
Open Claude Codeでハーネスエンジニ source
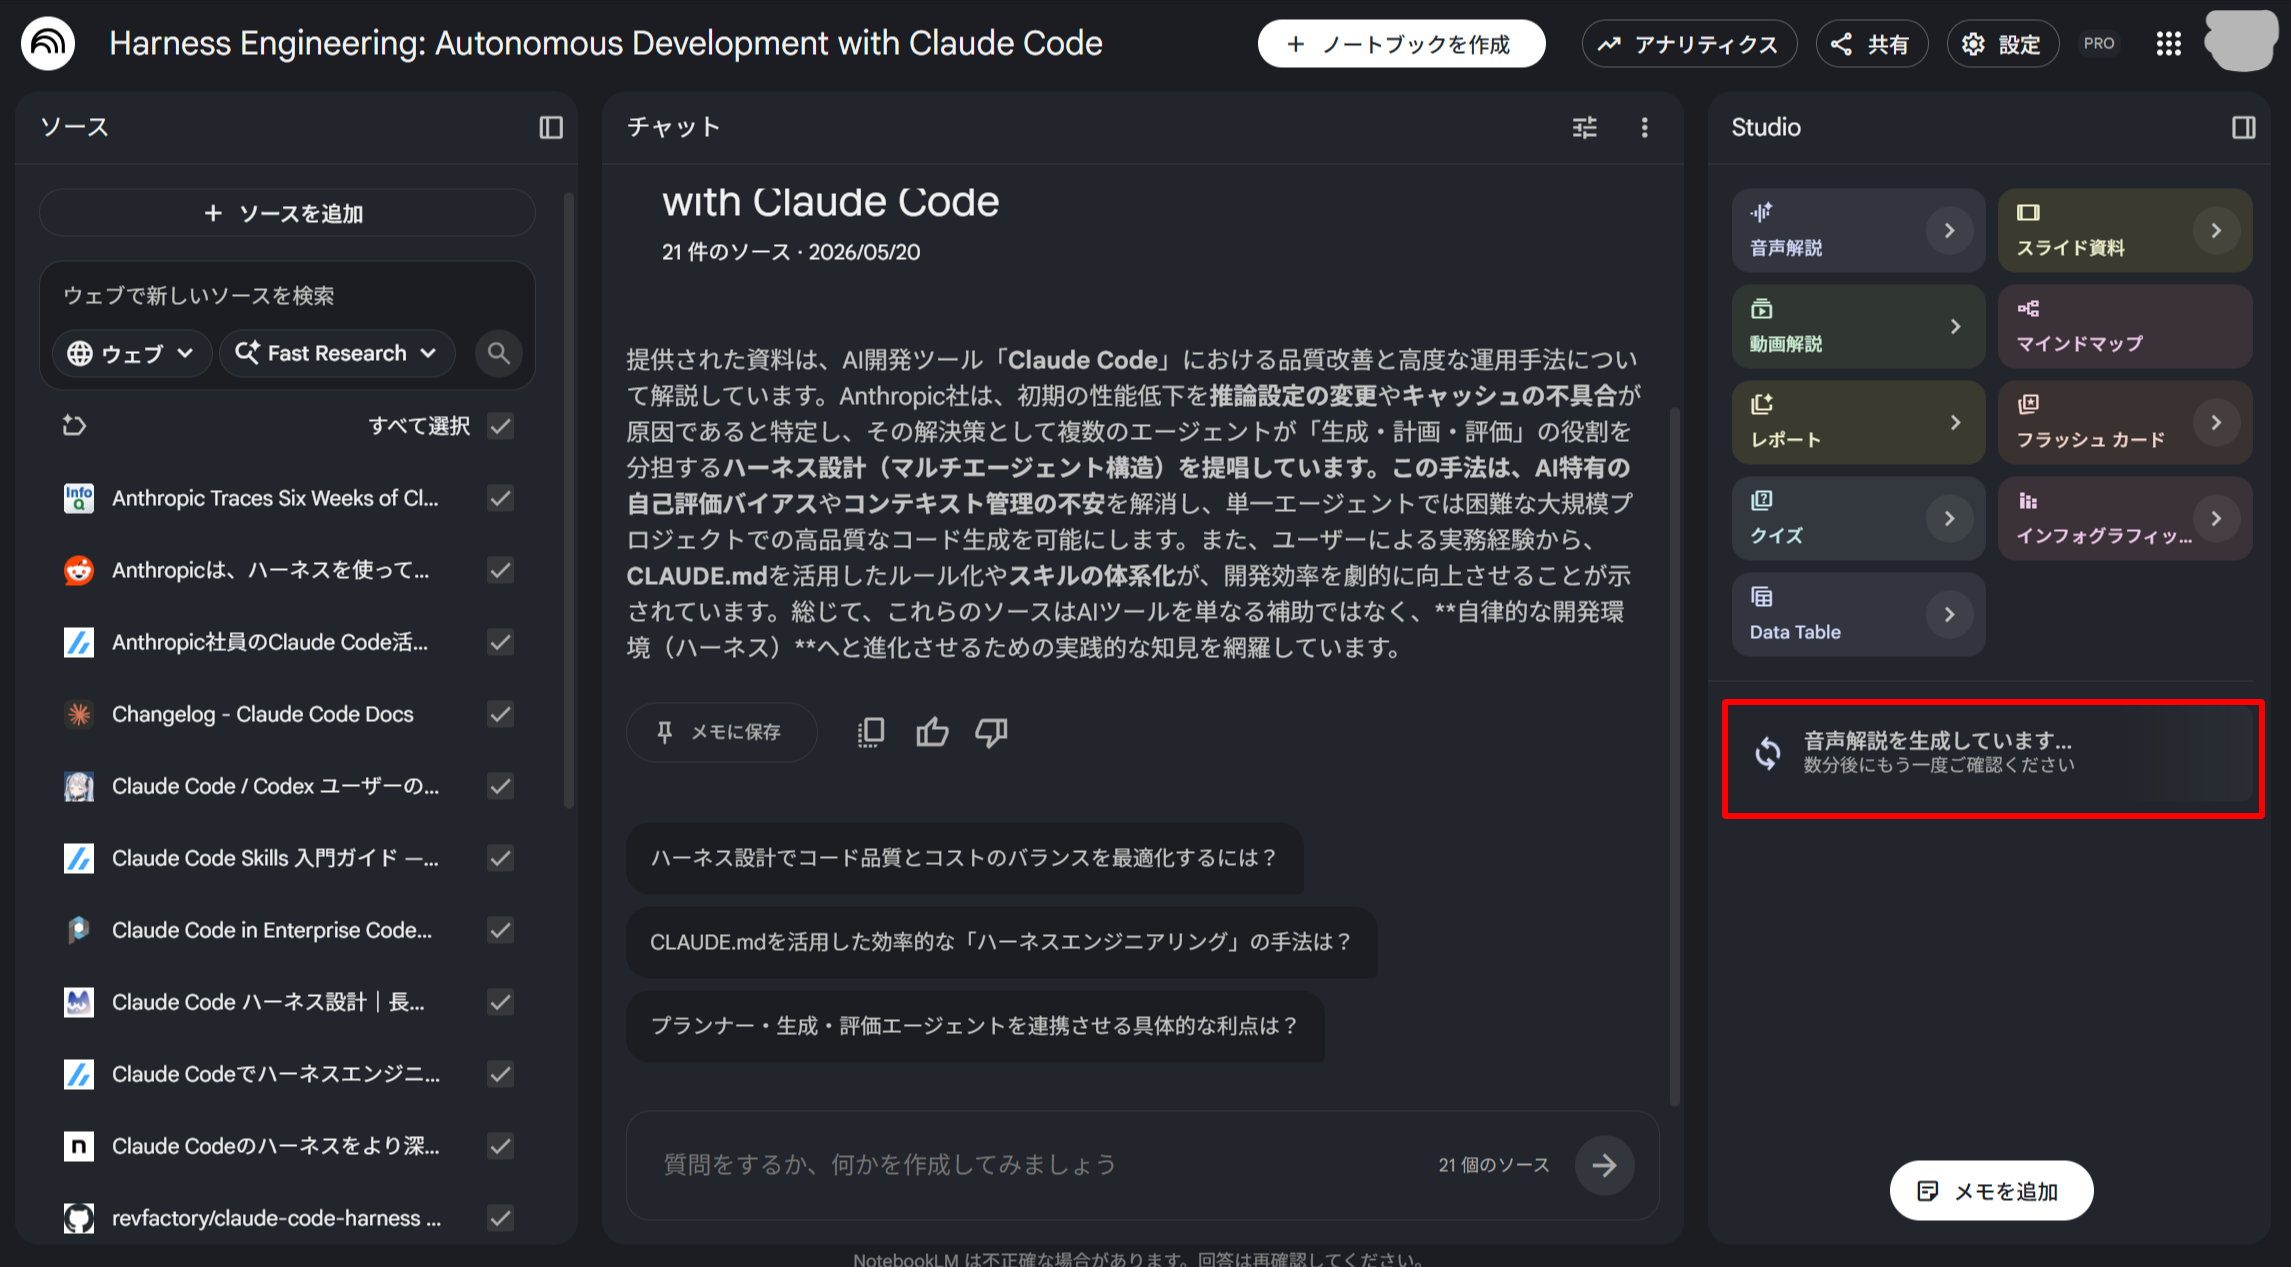[x=276, y=1074]
